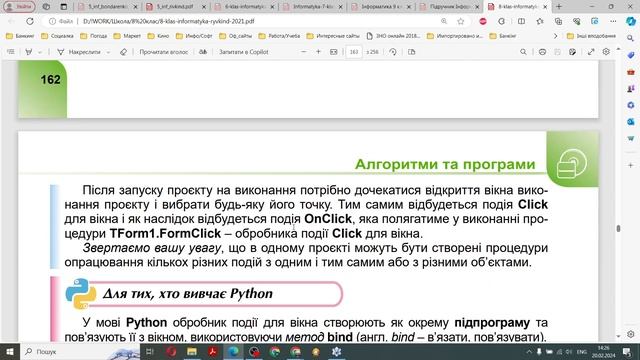
Task: Open the zoom magnifier icon in the address bar
Action: tap(444, 21)
